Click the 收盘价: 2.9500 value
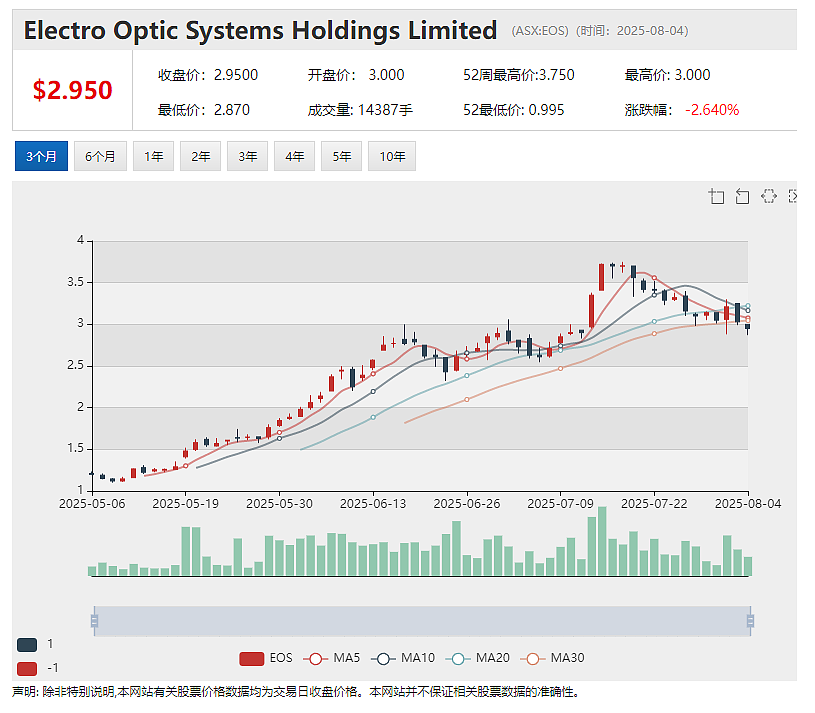 point(208,75)
